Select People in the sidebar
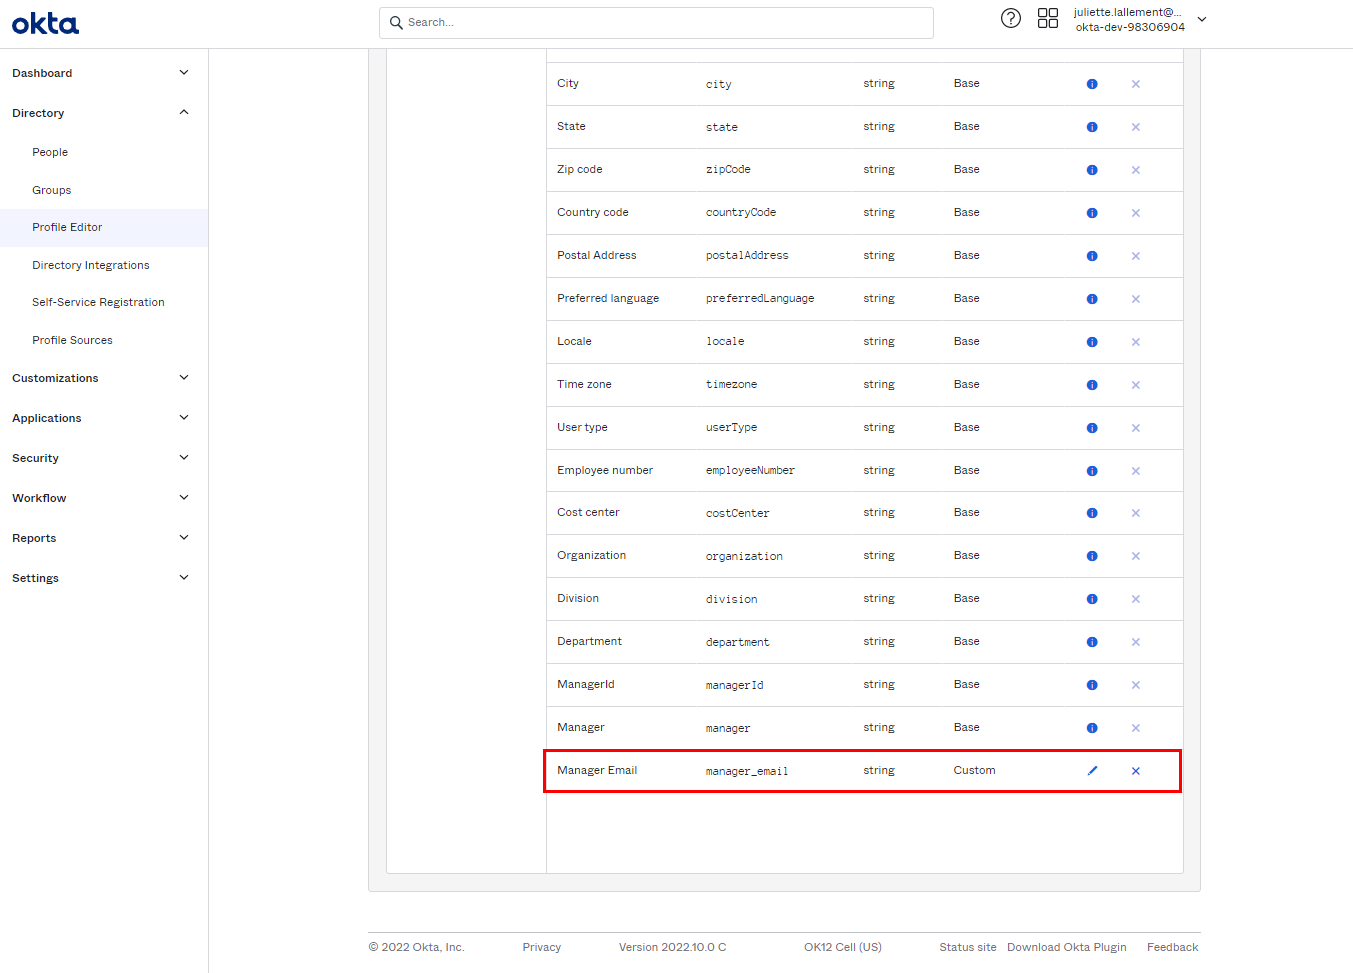This screenshot has height=973, width=1353. 49,152
